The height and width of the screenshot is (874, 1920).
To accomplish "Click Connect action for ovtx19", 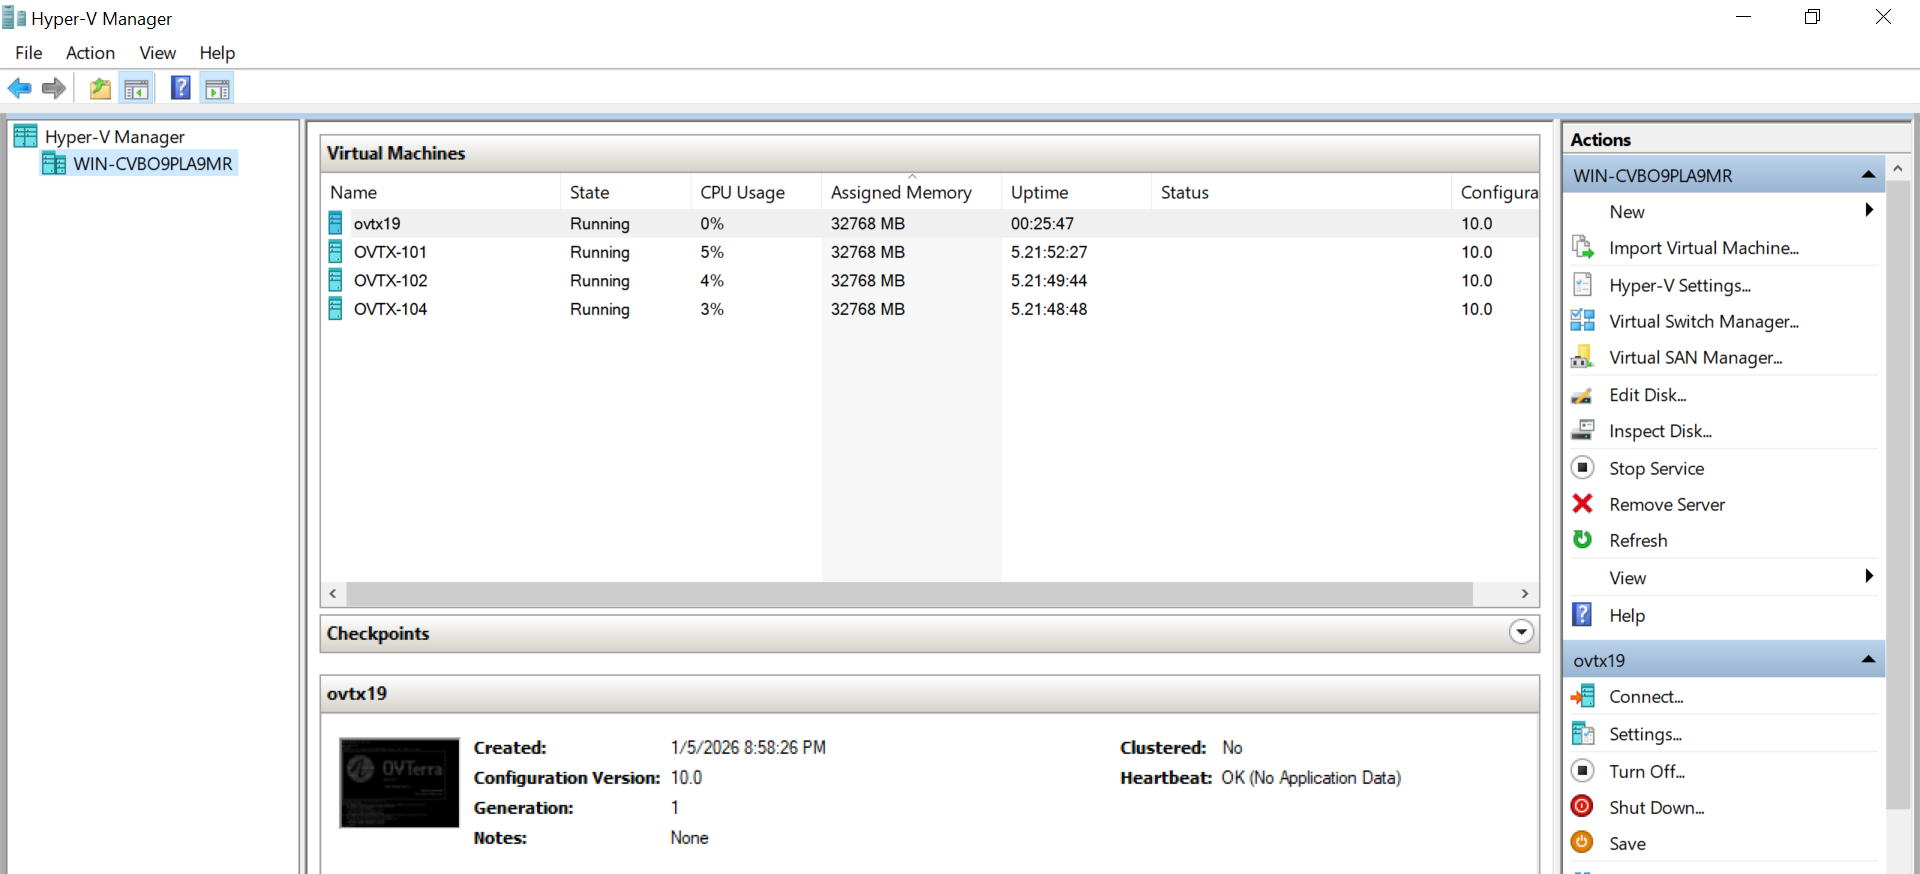I will [x=1646, y=696].
